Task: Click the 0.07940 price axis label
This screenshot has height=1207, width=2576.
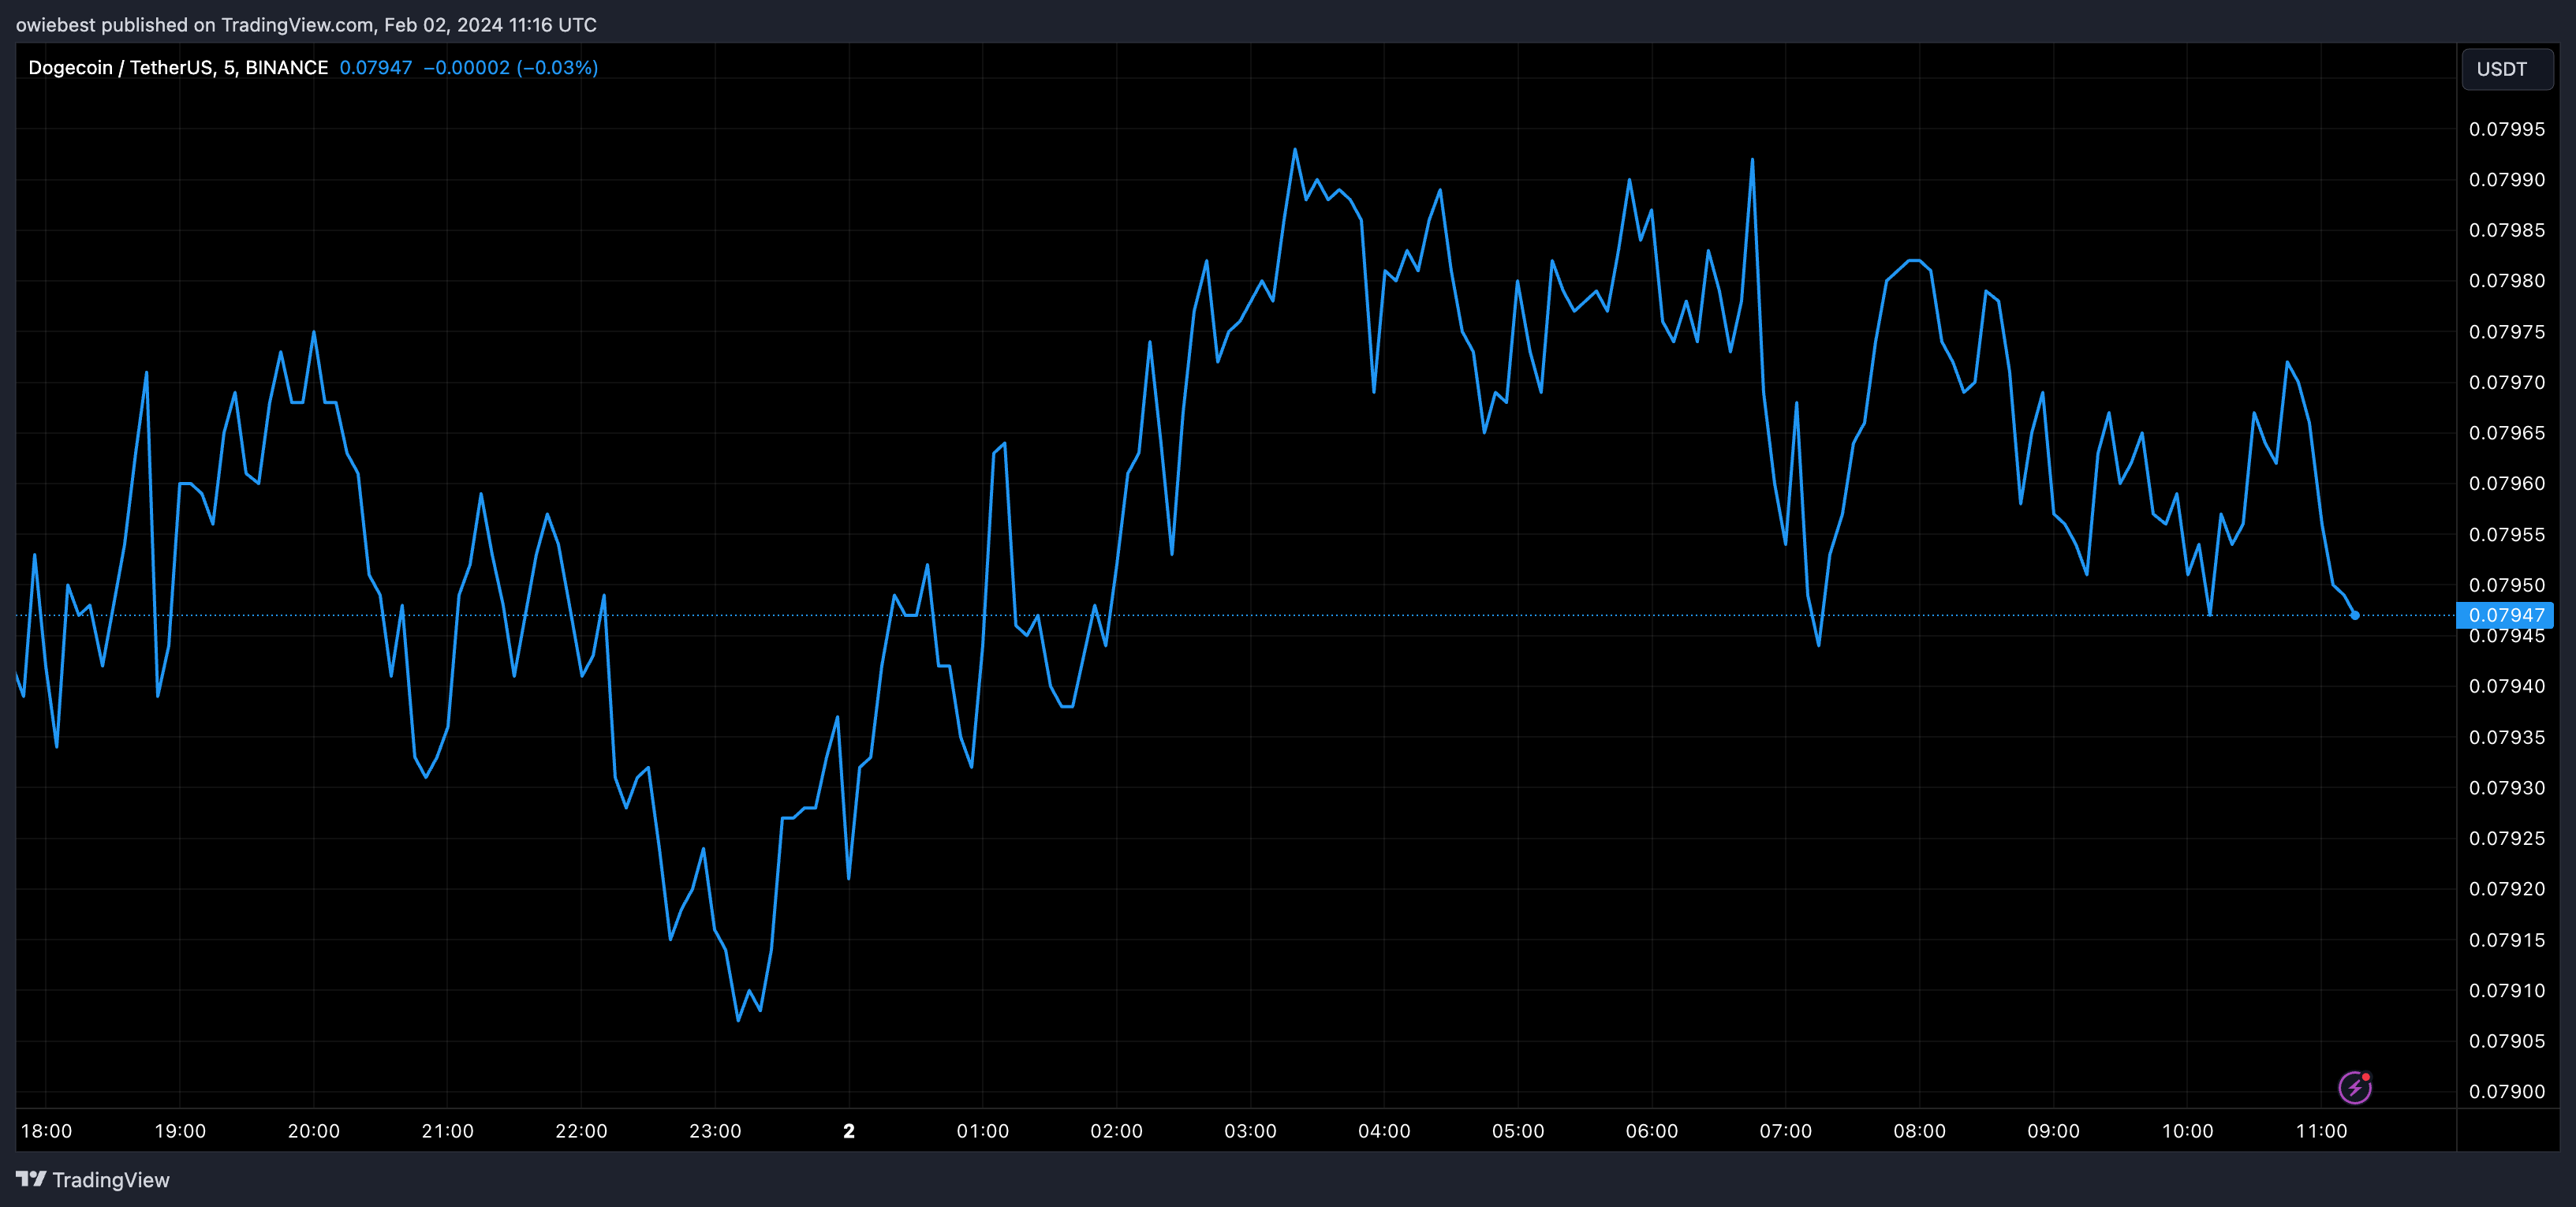Action: 2507,686
